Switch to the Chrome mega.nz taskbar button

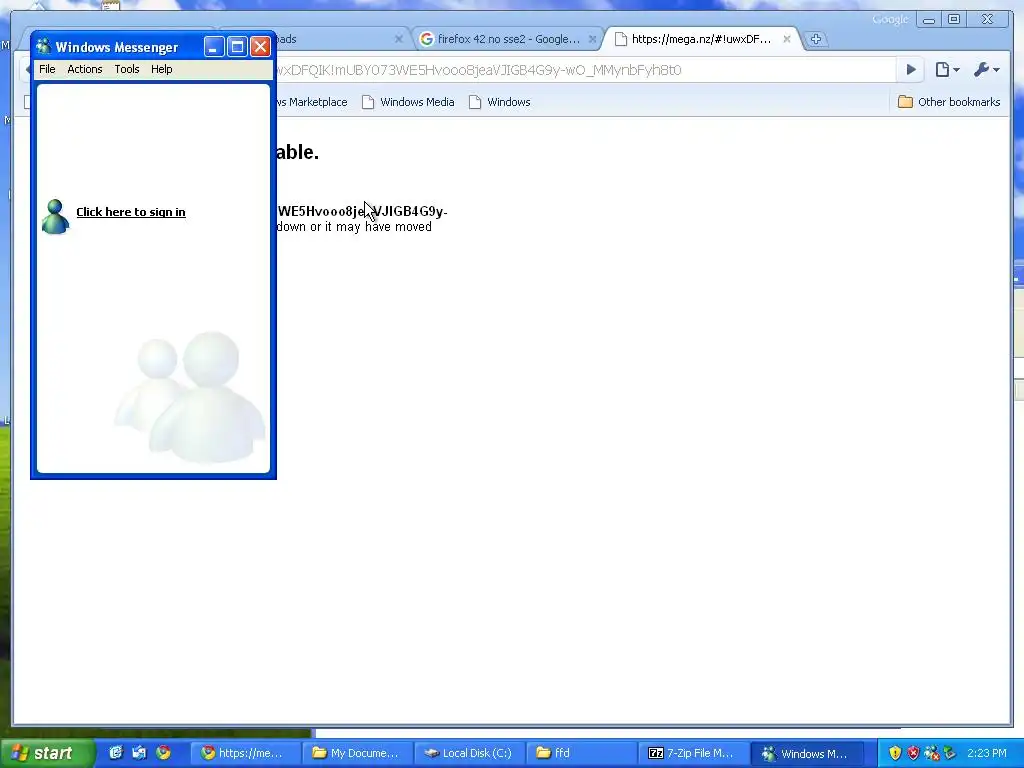tap(246, 753)
